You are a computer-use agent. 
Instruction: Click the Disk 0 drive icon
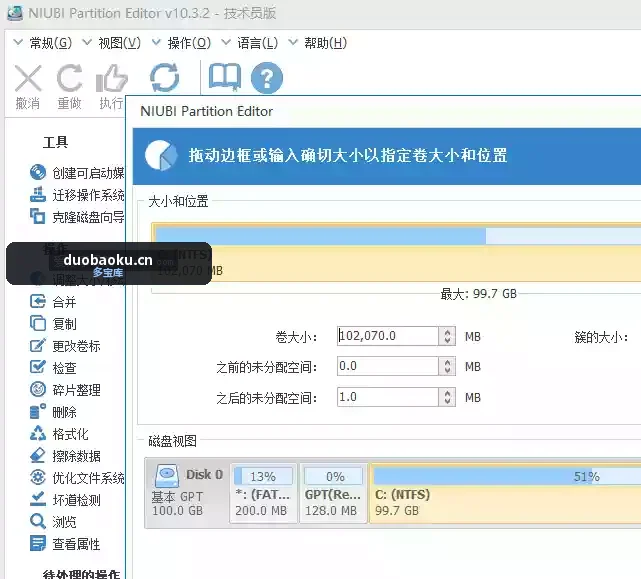click(167, 475)
